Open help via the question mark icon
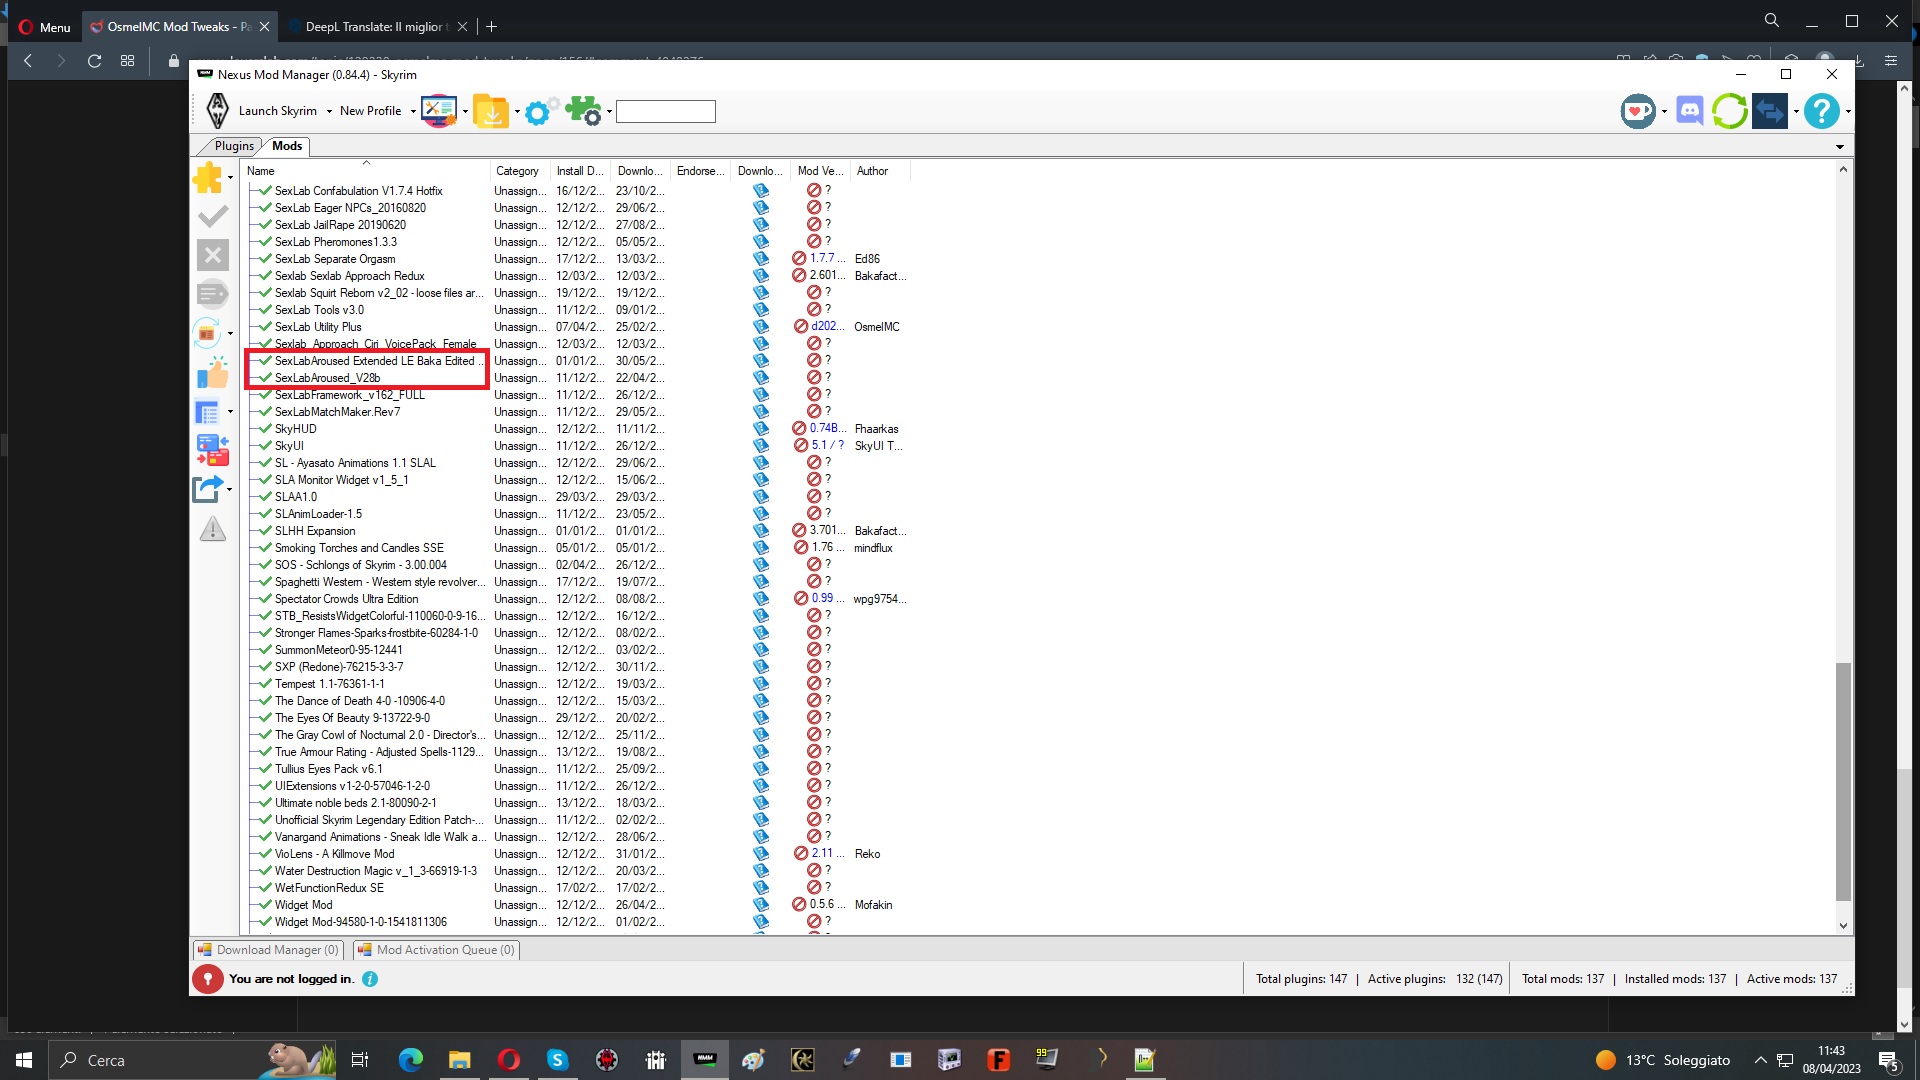Screen dimensions: 1920x1080 [1822, 111]
